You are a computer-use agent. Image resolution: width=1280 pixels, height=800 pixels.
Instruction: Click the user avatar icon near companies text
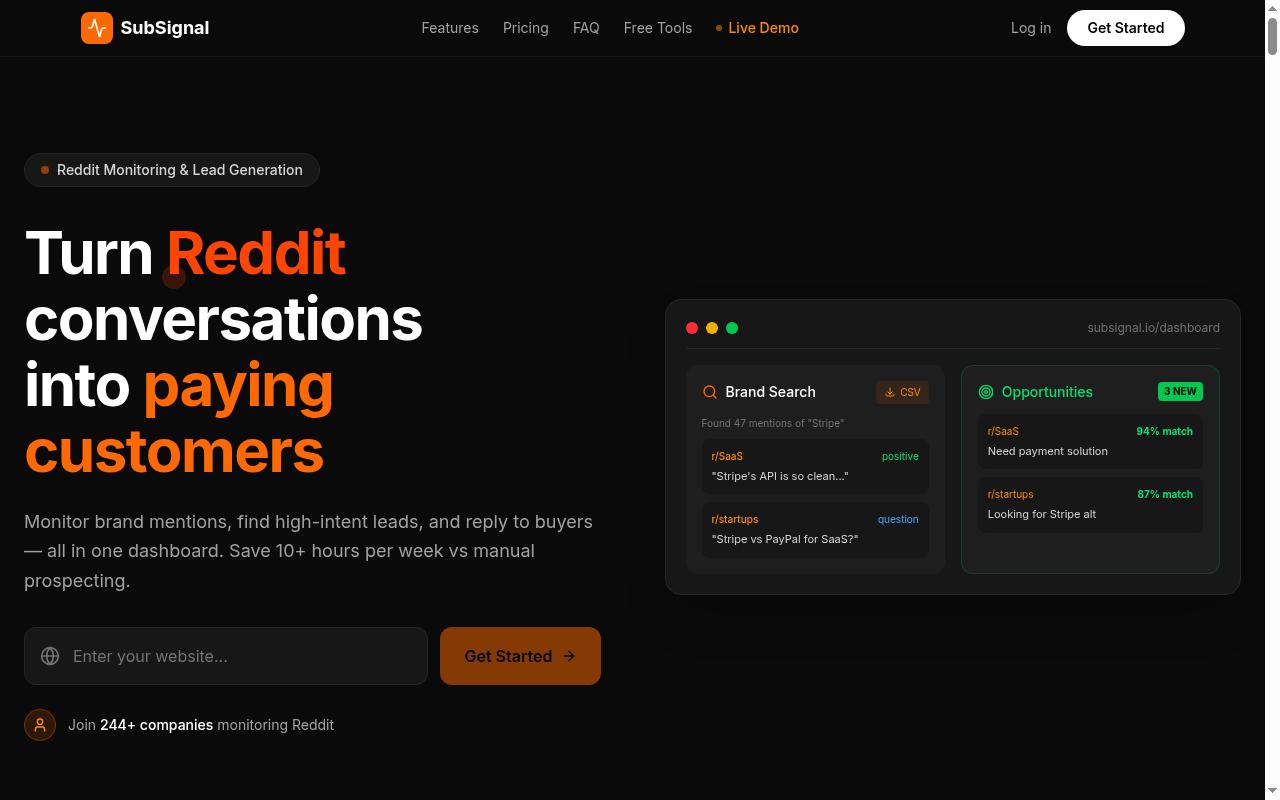40,725
